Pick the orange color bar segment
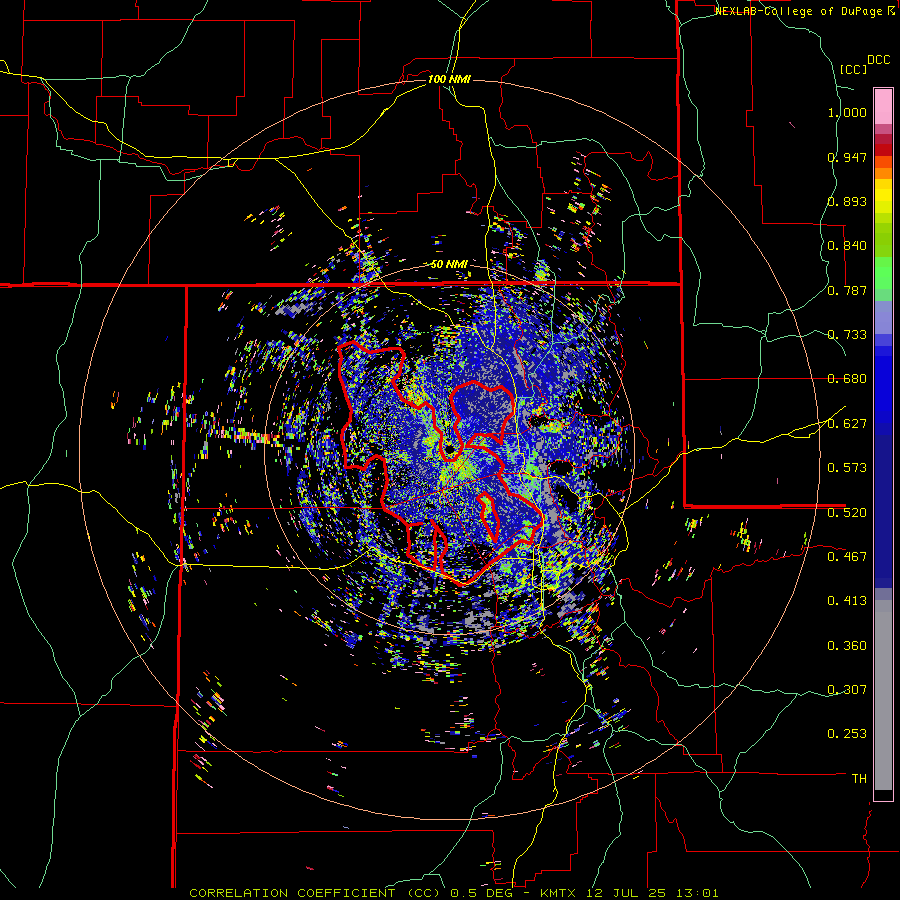 point(883,173)
